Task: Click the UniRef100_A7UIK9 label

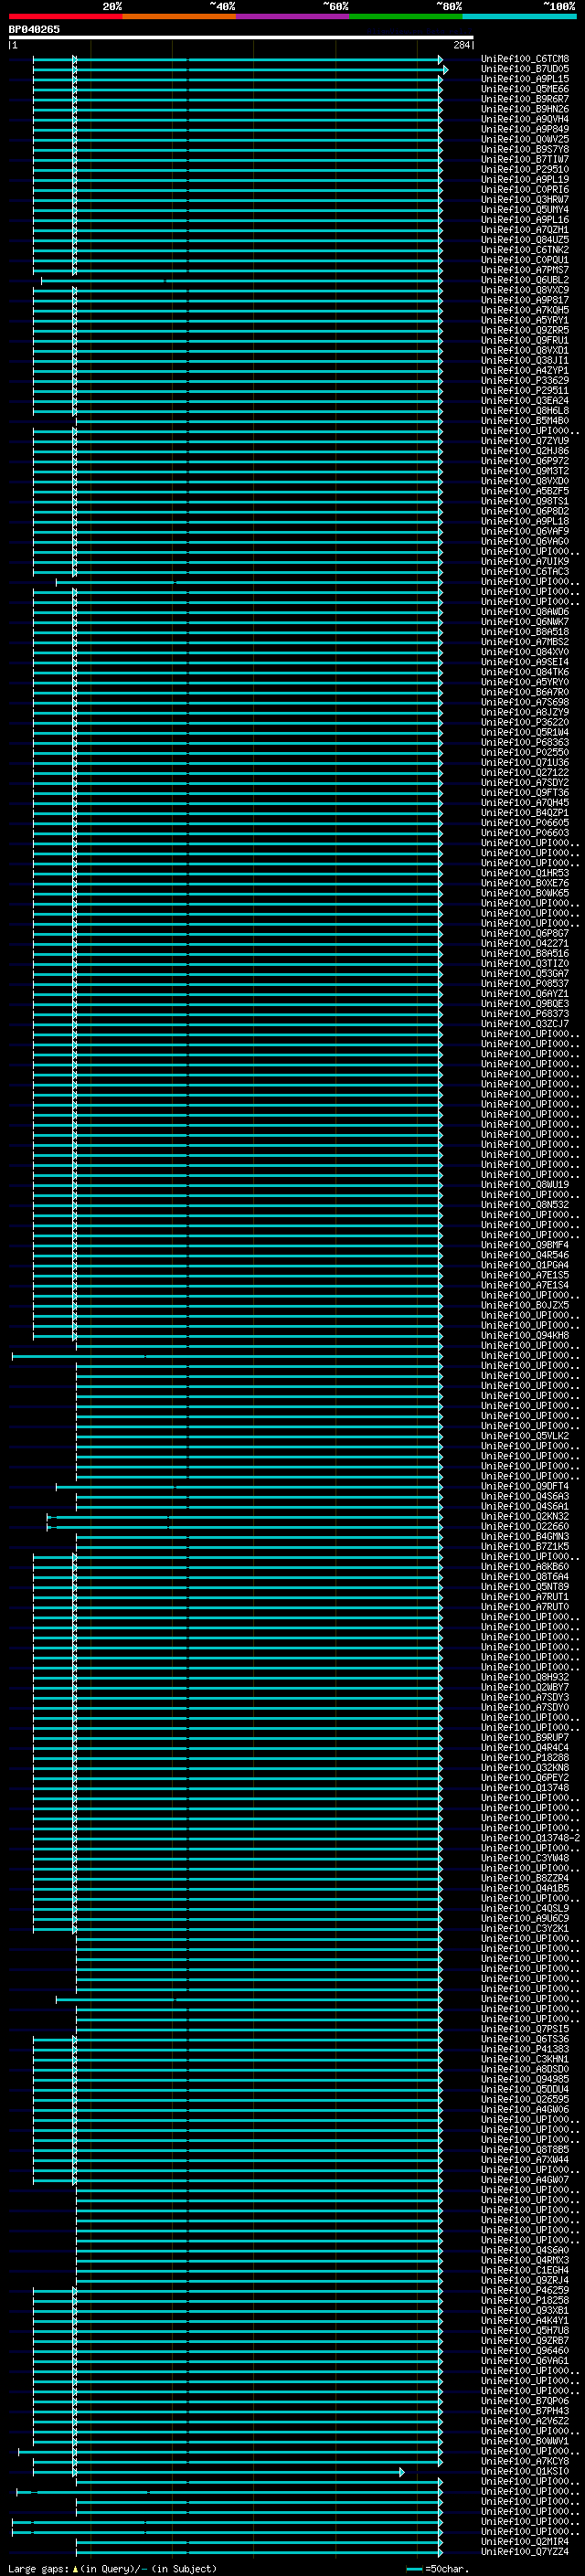Action: pyautogui.click(x=525, y=562)
